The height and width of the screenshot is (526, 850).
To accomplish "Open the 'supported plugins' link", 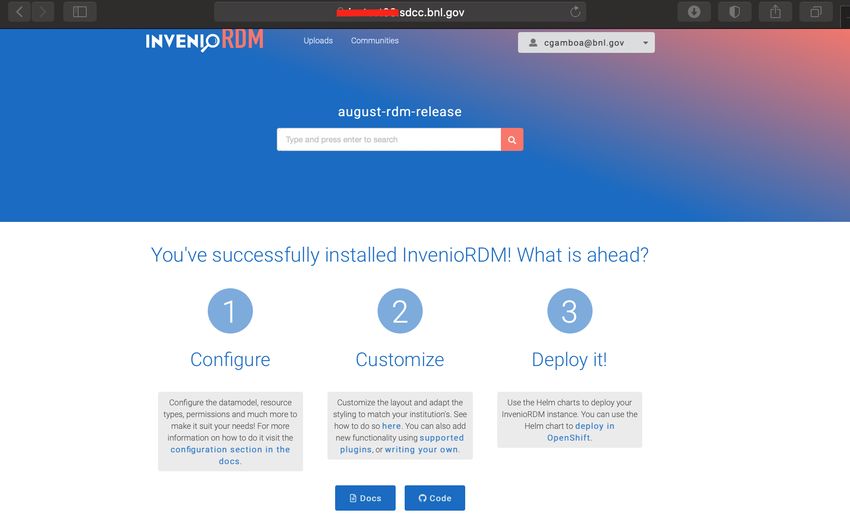I will click(402, 444).
